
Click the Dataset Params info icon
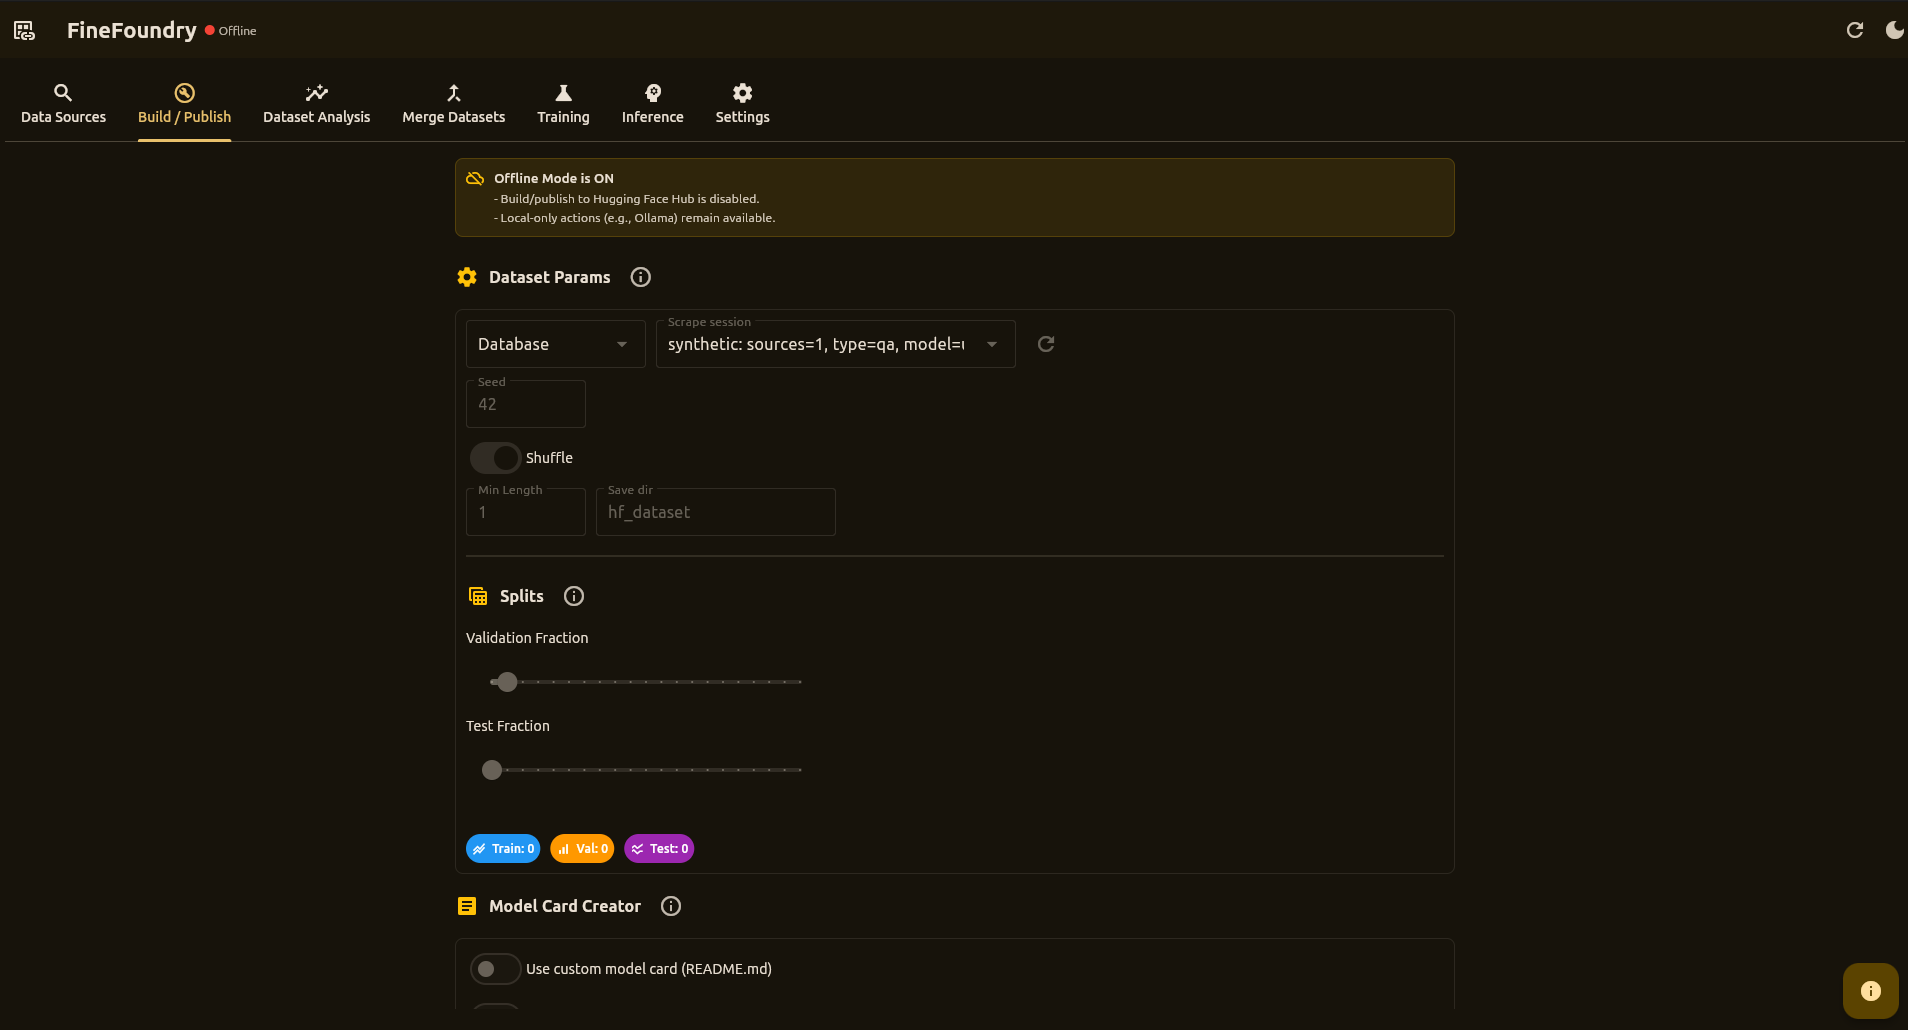[x=639, y=277]
